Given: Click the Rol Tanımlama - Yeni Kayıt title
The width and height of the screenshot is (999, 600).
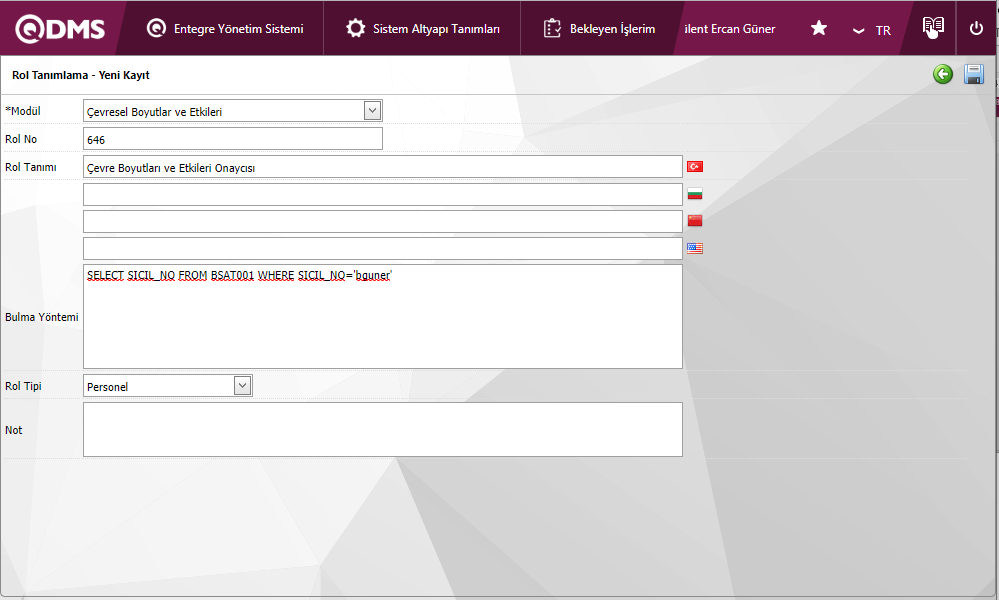Looking at the screenshot, I should (x=80, y=75).
